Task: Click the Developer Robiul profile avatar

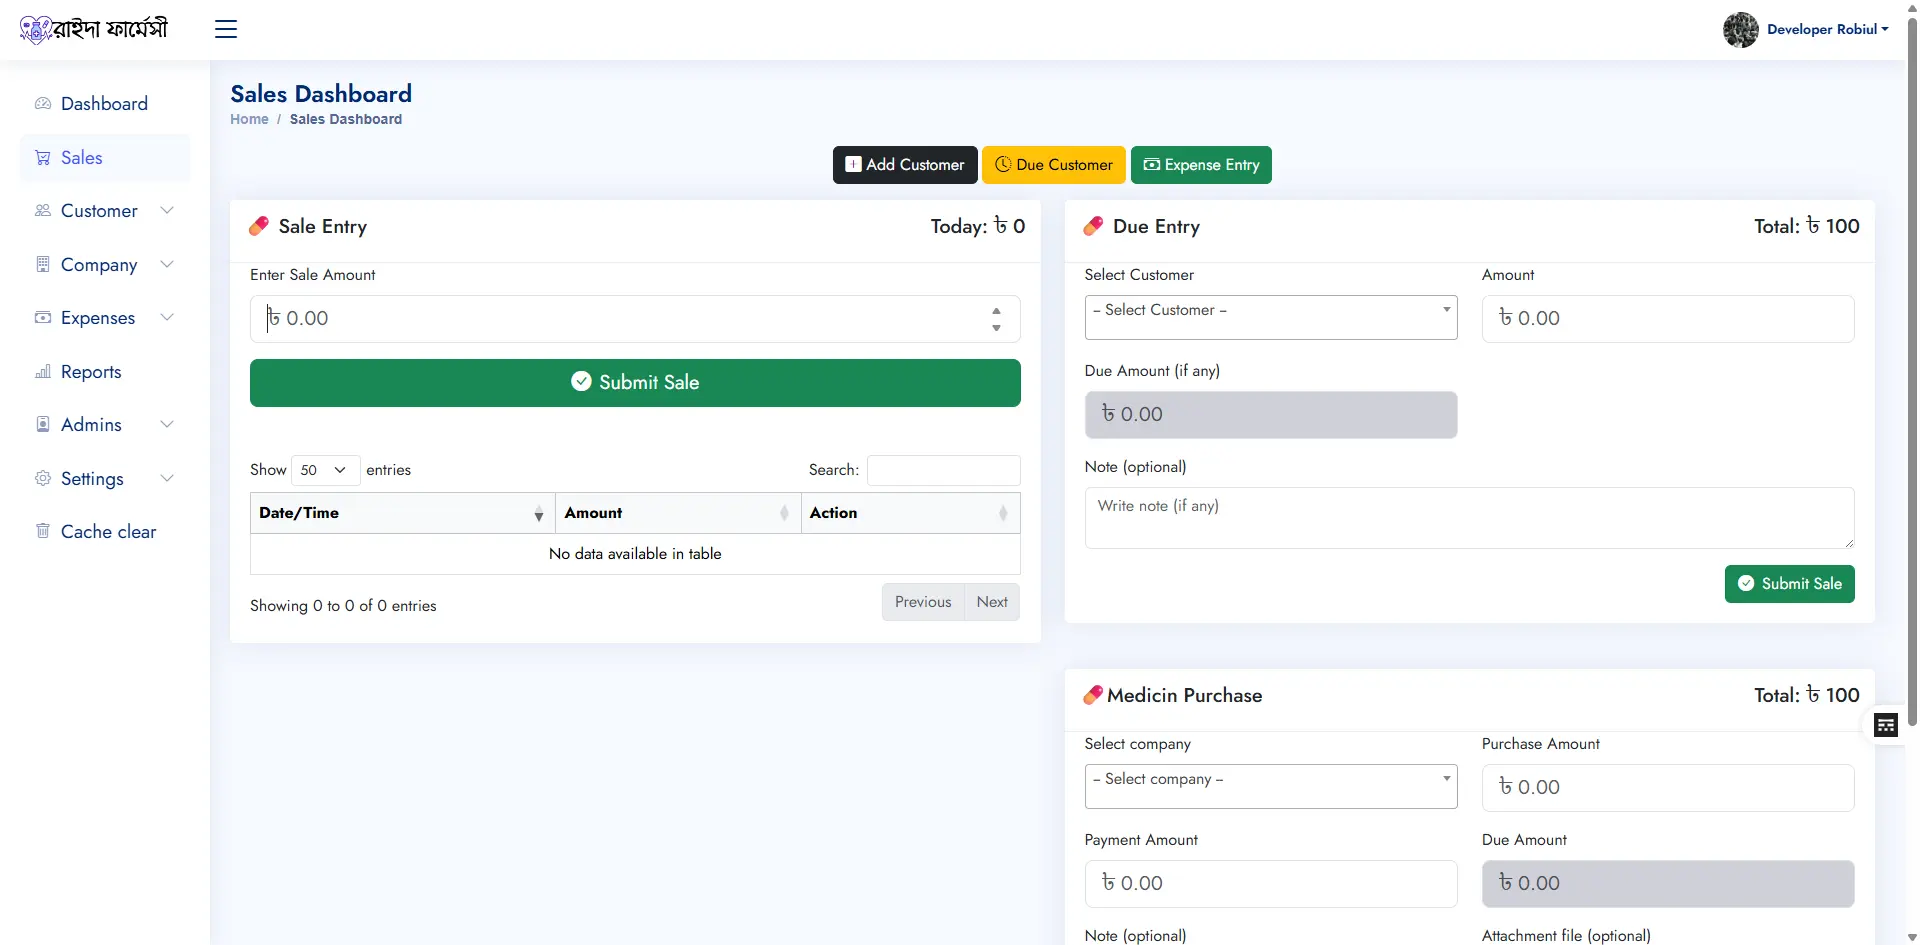Action: (1740, 30)
